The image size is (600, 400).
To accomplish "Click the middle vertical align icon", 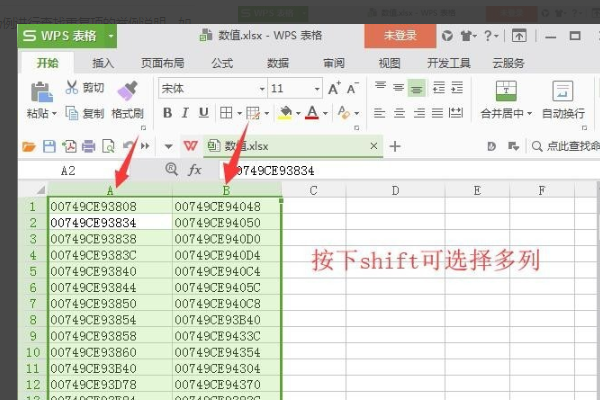I will [x=398, y=88].
